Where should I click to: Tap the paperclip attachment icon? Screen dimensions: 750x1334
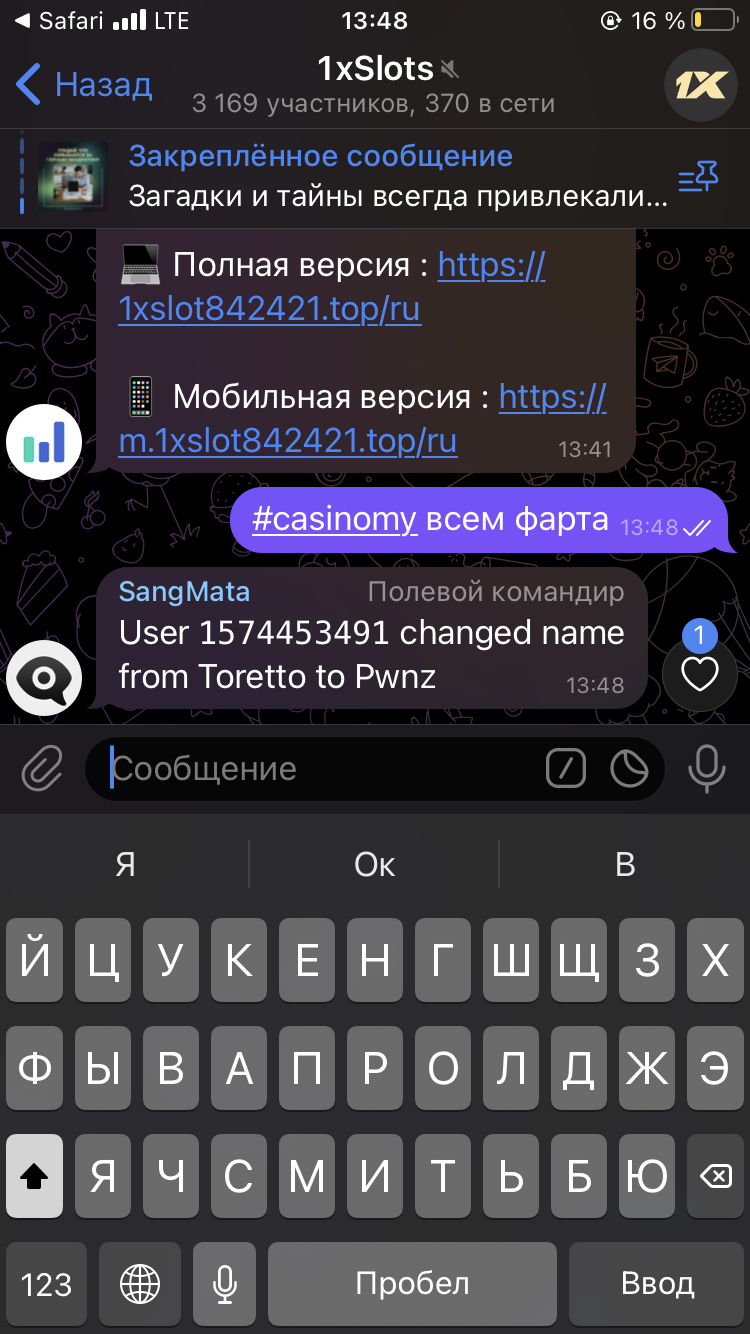(x=42, y=769)
